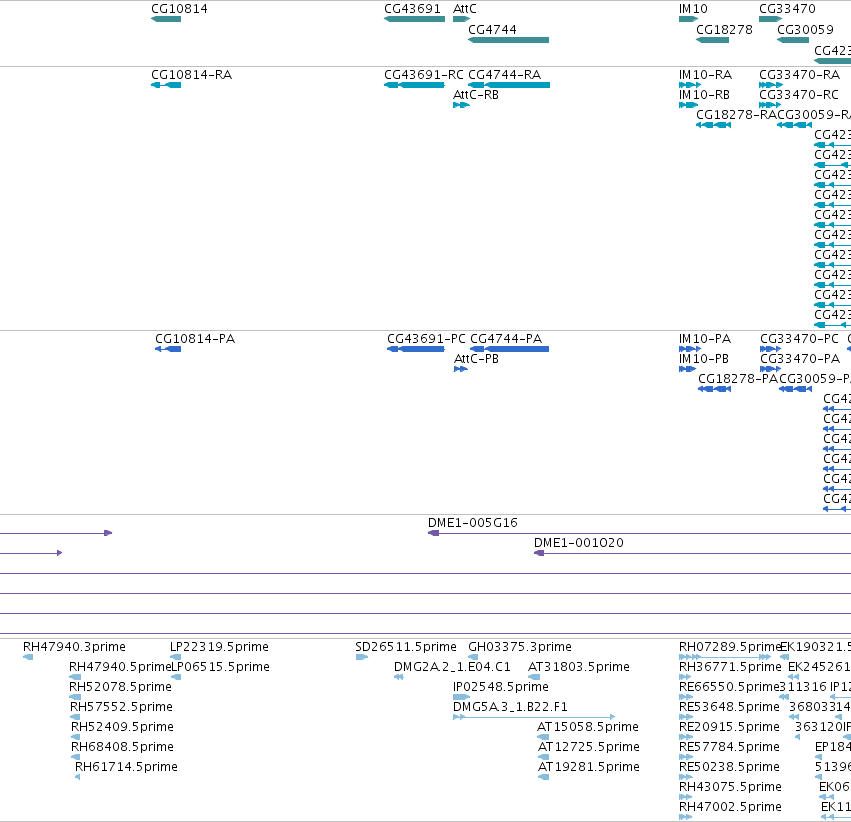The image size is (851, 822).
Task: Open coding sequence CG4744-PA
Action: (510, 349)
